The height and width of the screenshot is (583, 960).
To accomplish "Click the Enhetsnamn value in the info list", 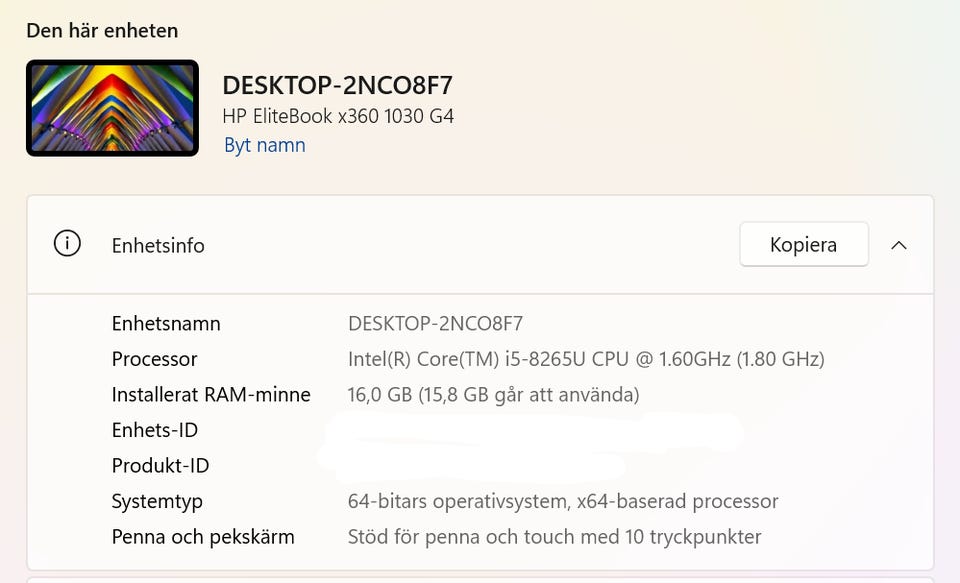I will click(435, 323).
